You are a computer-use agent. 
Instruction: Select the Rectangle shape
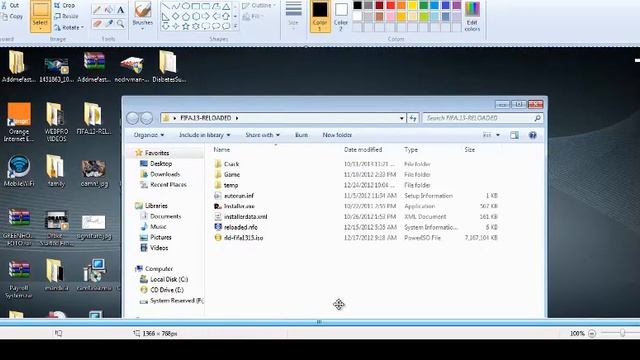pyautogui.click(x=196, y=6)
